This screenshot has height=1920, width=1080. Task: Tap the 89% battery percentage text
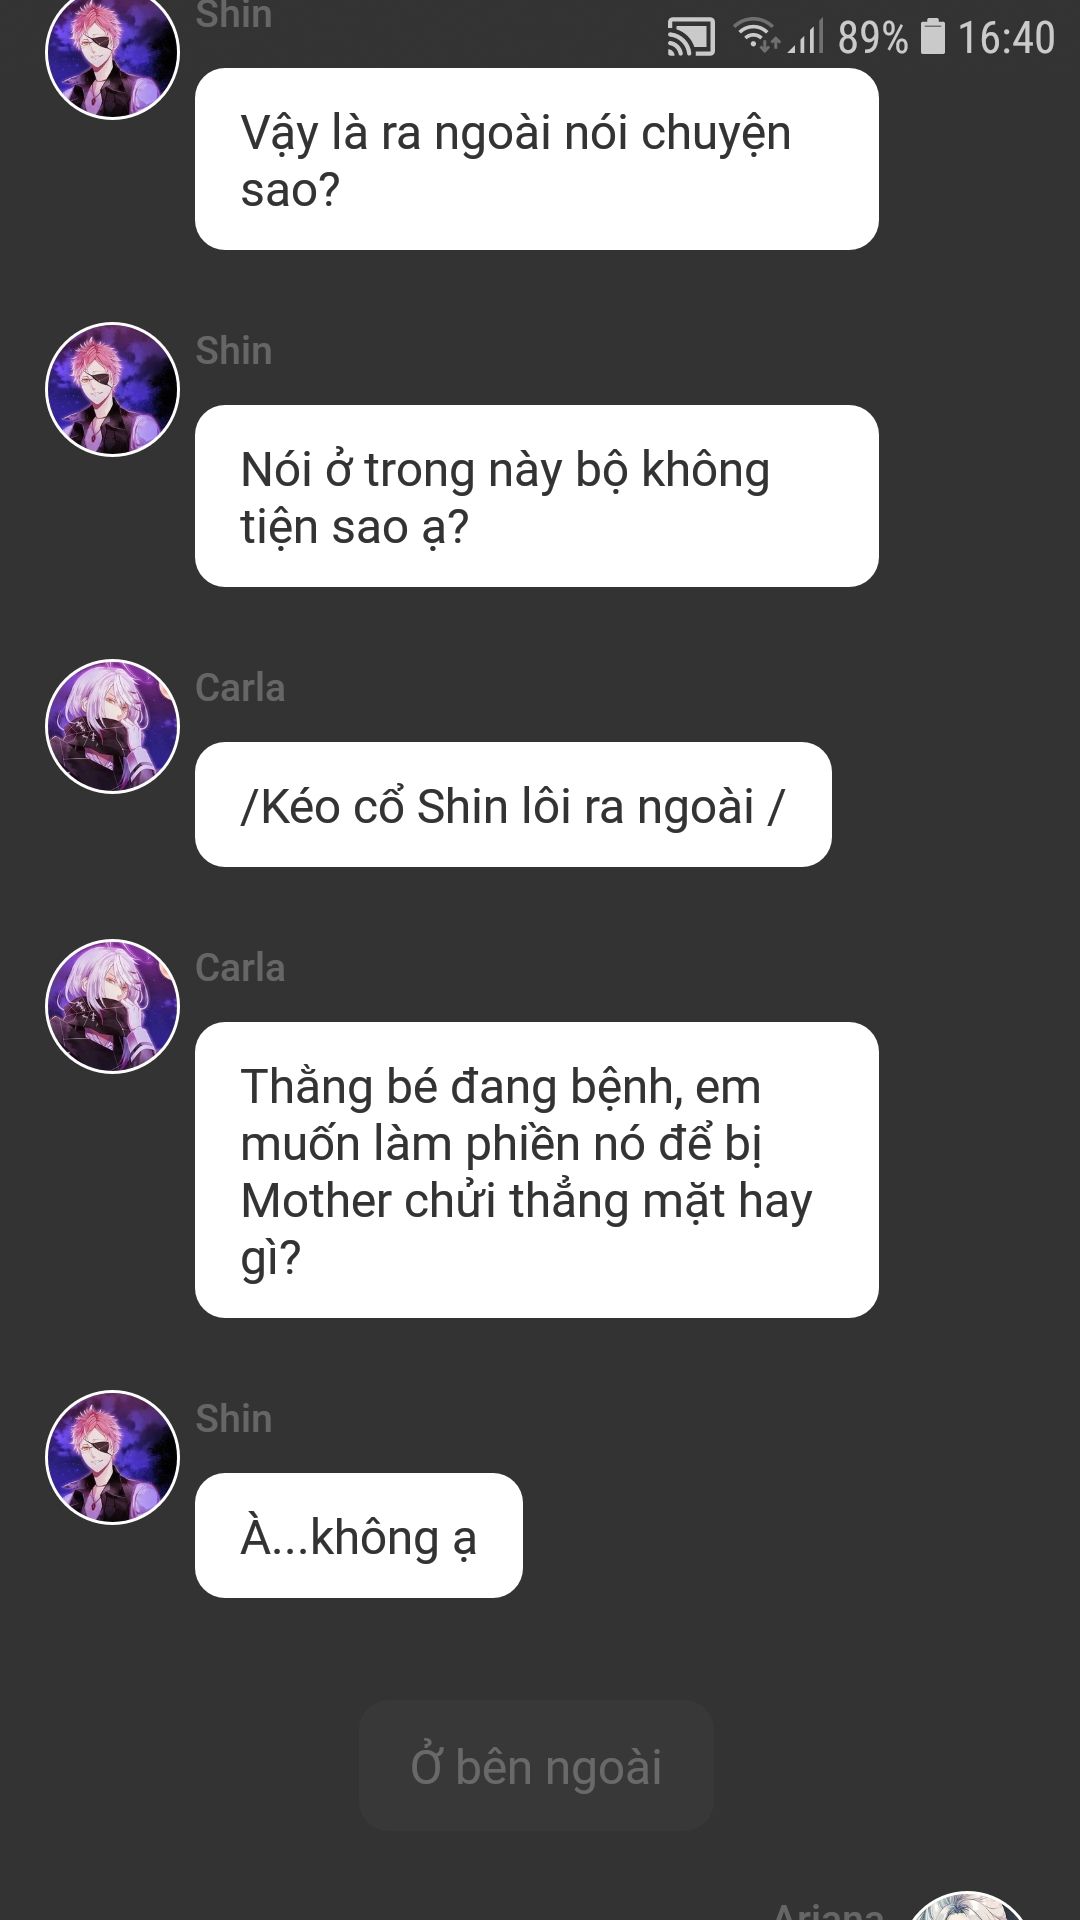coord(872,38)
